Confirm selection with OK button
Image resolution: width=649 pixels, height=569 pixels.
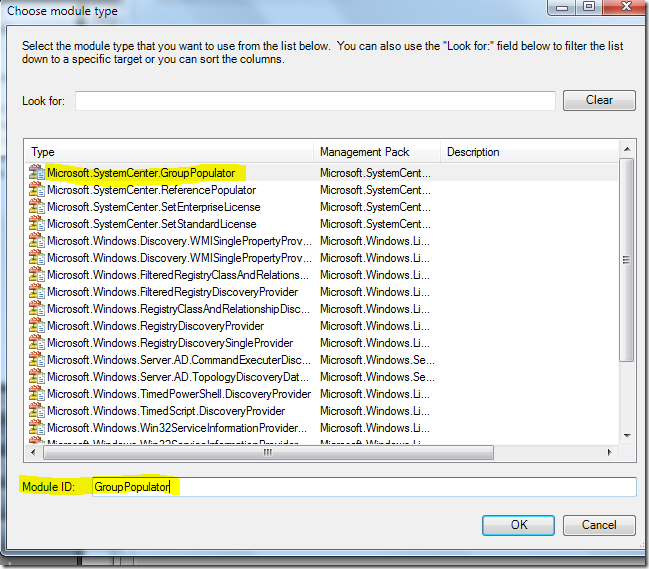pos(518,525)
